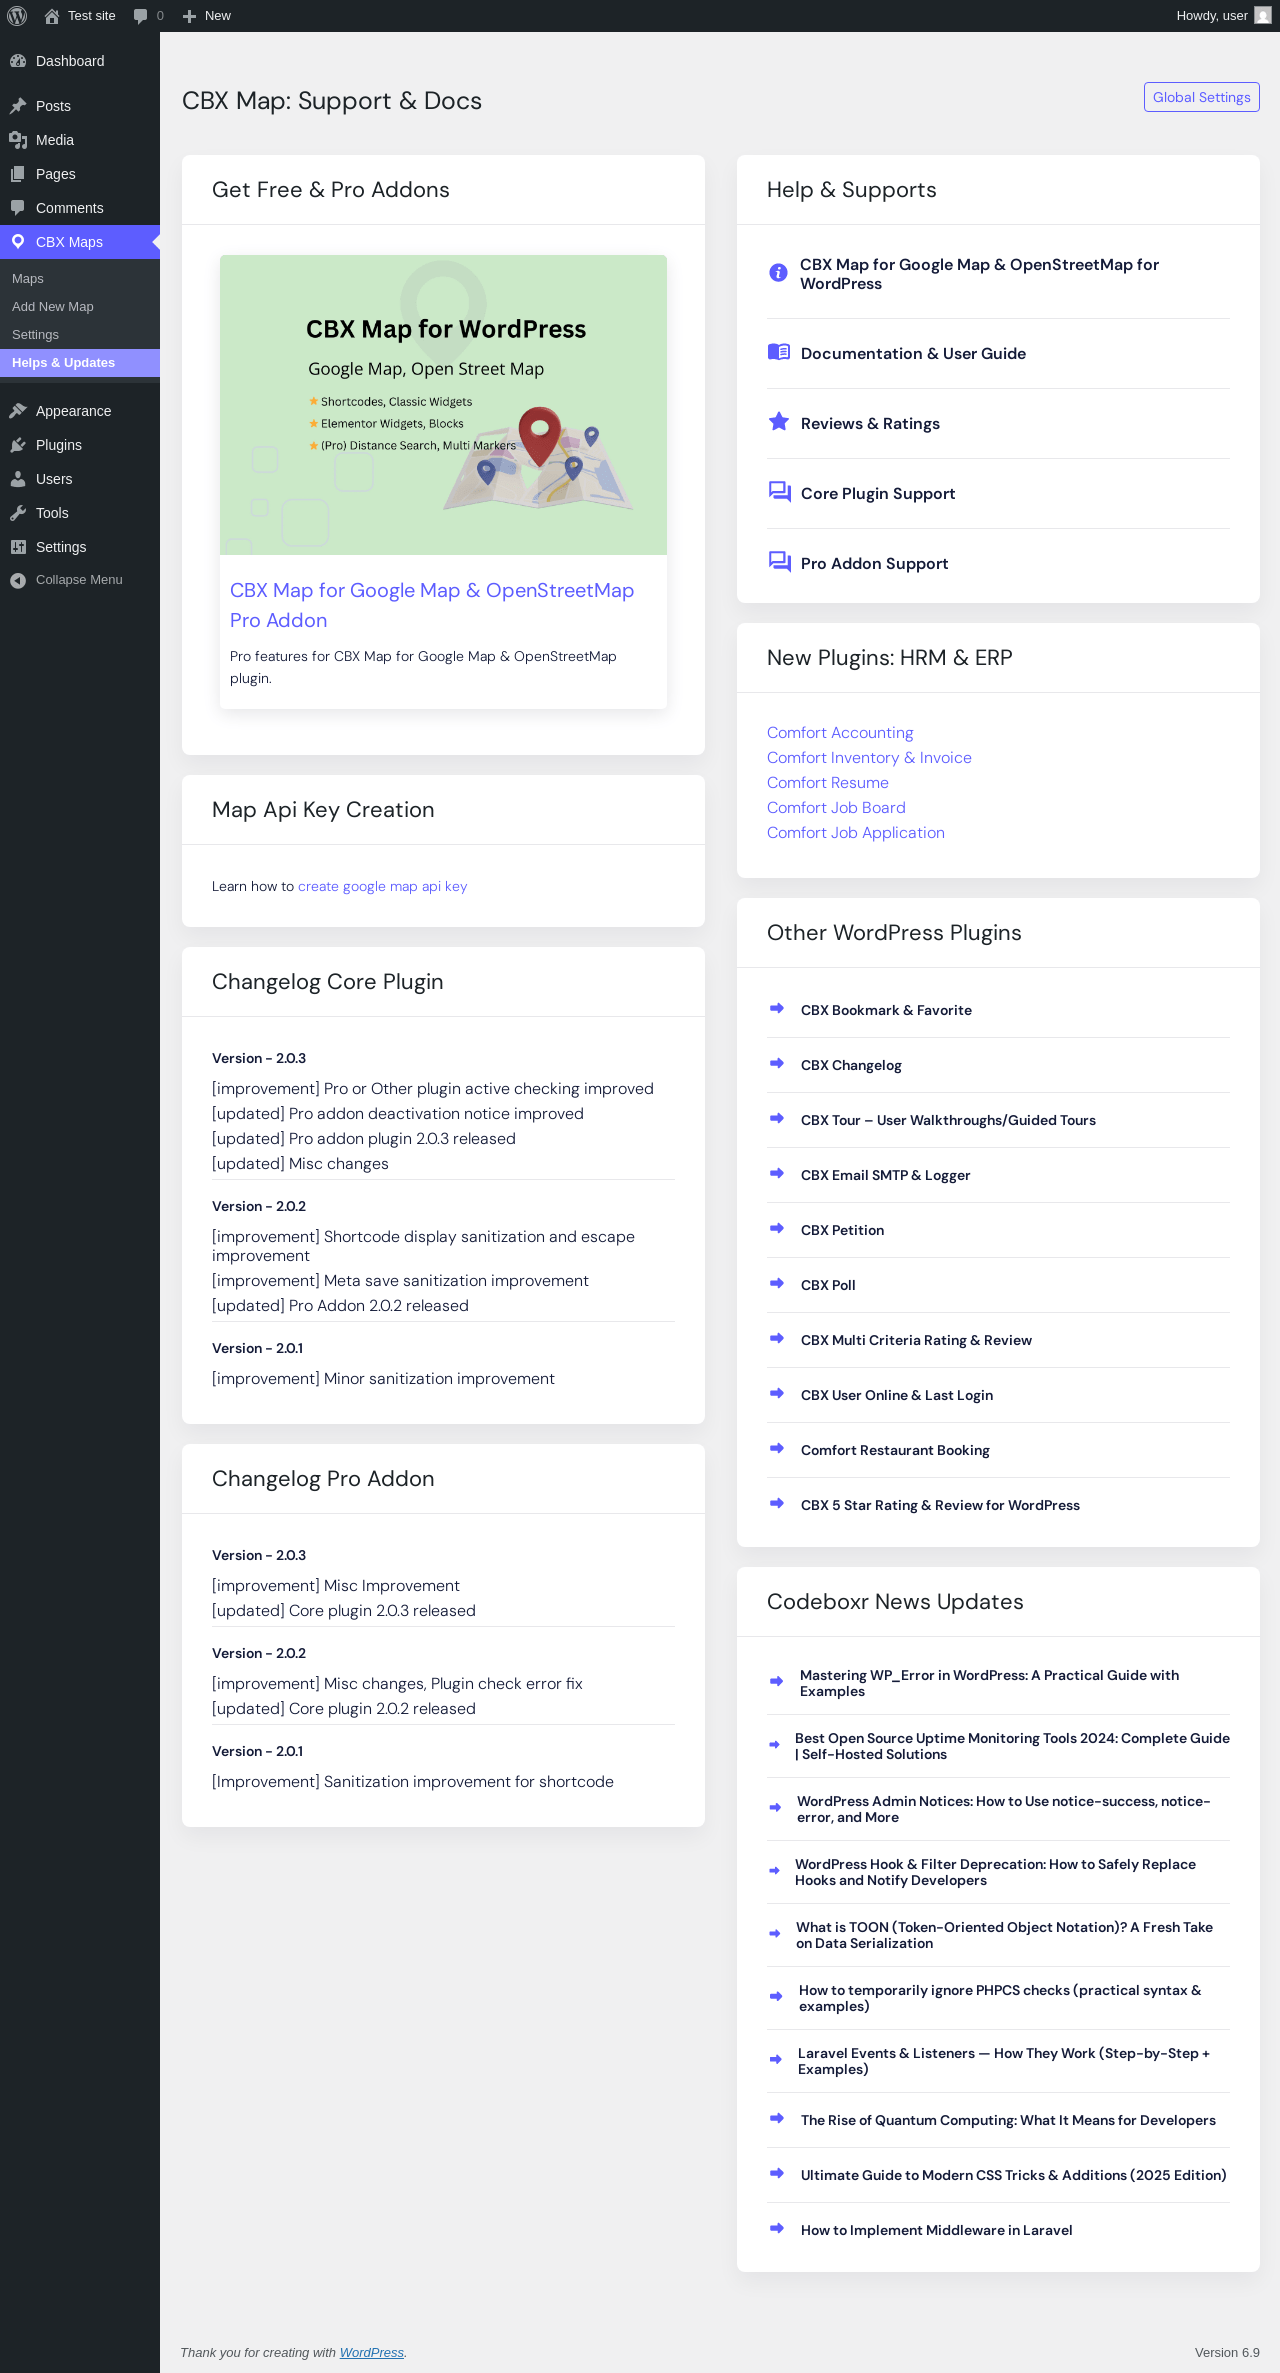
Task: Follow the create google map api key link
Action: click(382, 887)
